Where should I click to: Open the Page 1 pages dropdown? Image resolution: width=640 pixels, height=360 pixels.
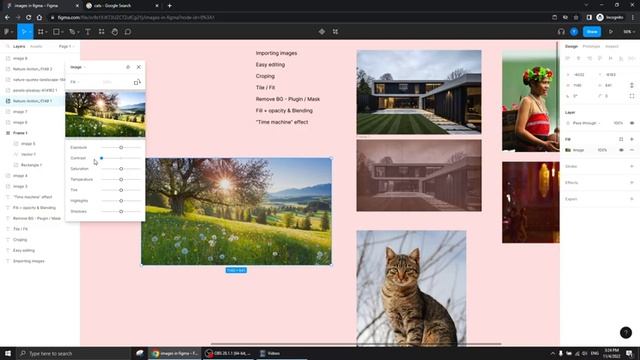point(66,47)
